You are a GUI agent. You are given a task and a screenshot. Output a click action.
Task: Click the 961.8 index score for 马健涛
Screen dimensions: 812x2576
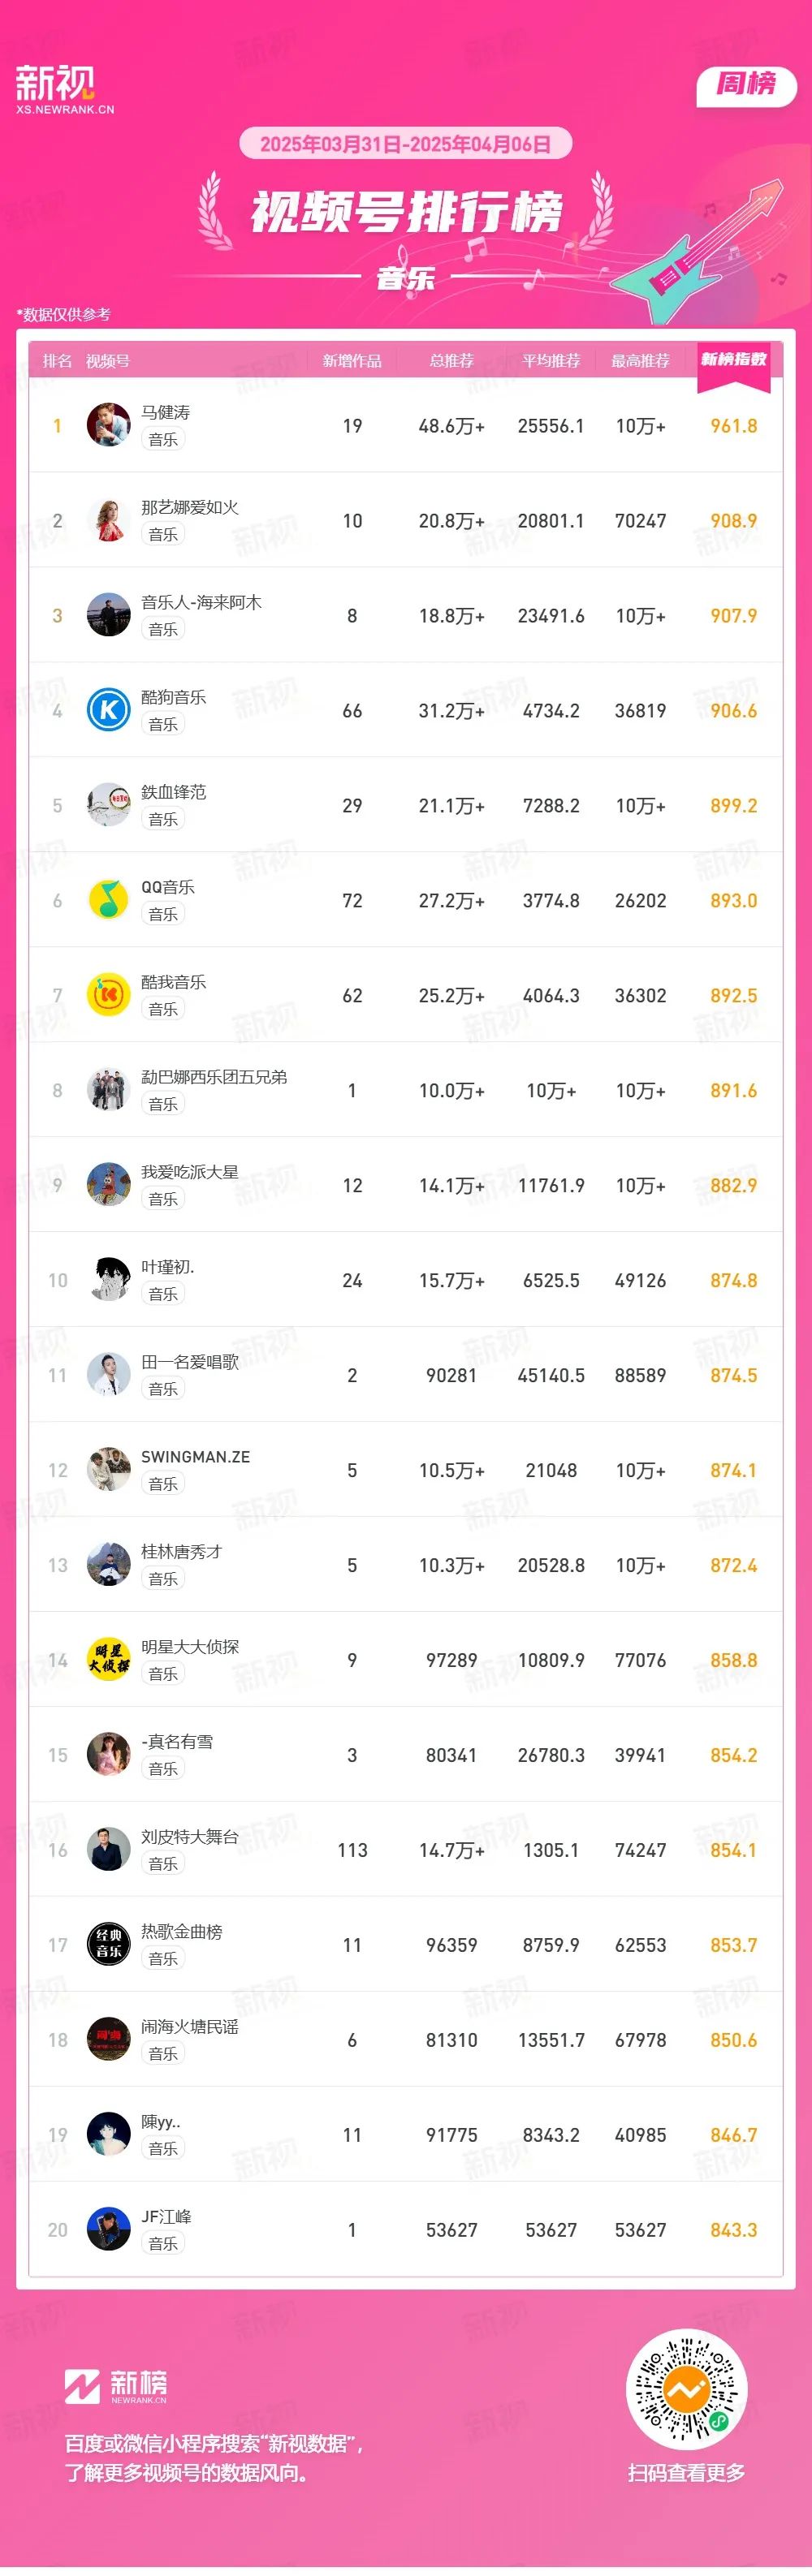[x=733, y=426]
